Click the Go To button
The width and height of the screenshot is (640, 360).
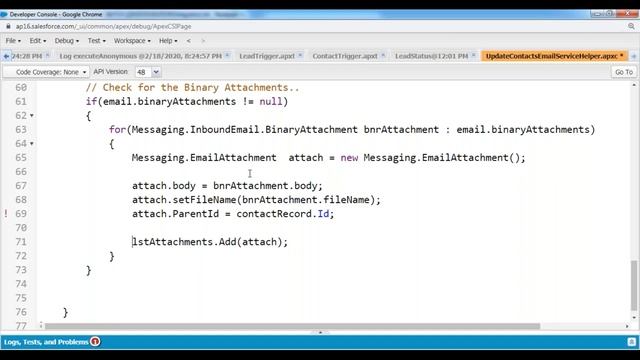tap(624, 72)
